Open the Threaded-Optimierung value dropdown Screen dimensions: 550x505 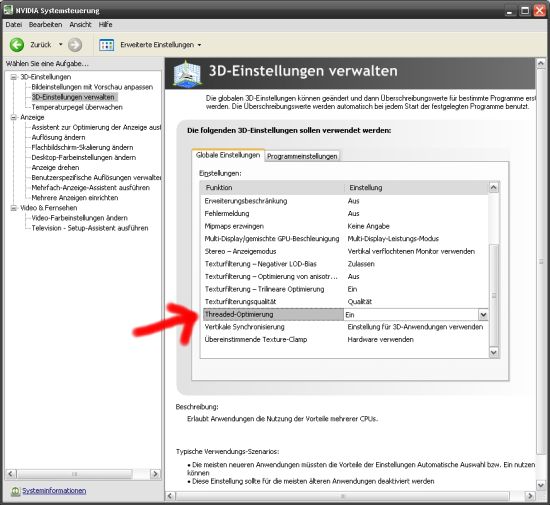(x=483, y=315)
